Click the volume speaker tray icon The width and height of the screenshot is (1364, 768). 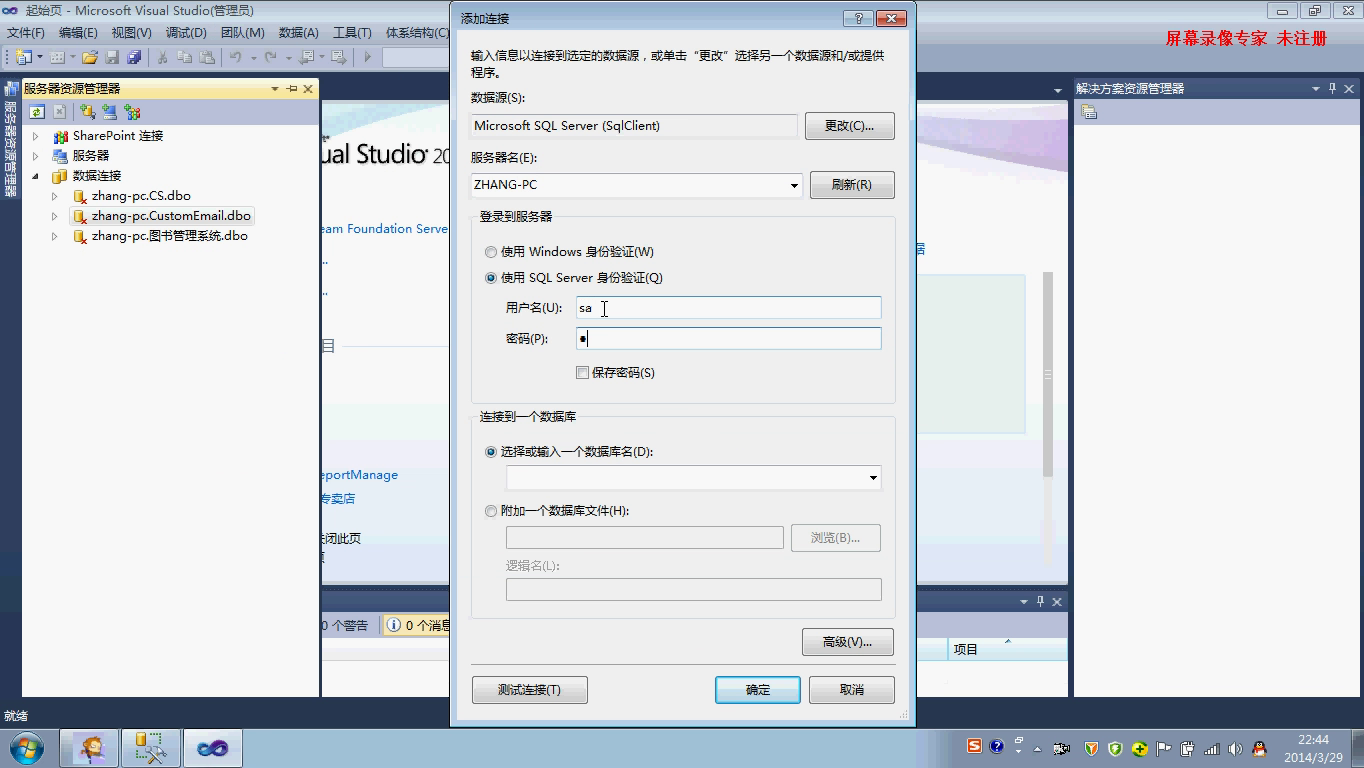coord(1235,748)
